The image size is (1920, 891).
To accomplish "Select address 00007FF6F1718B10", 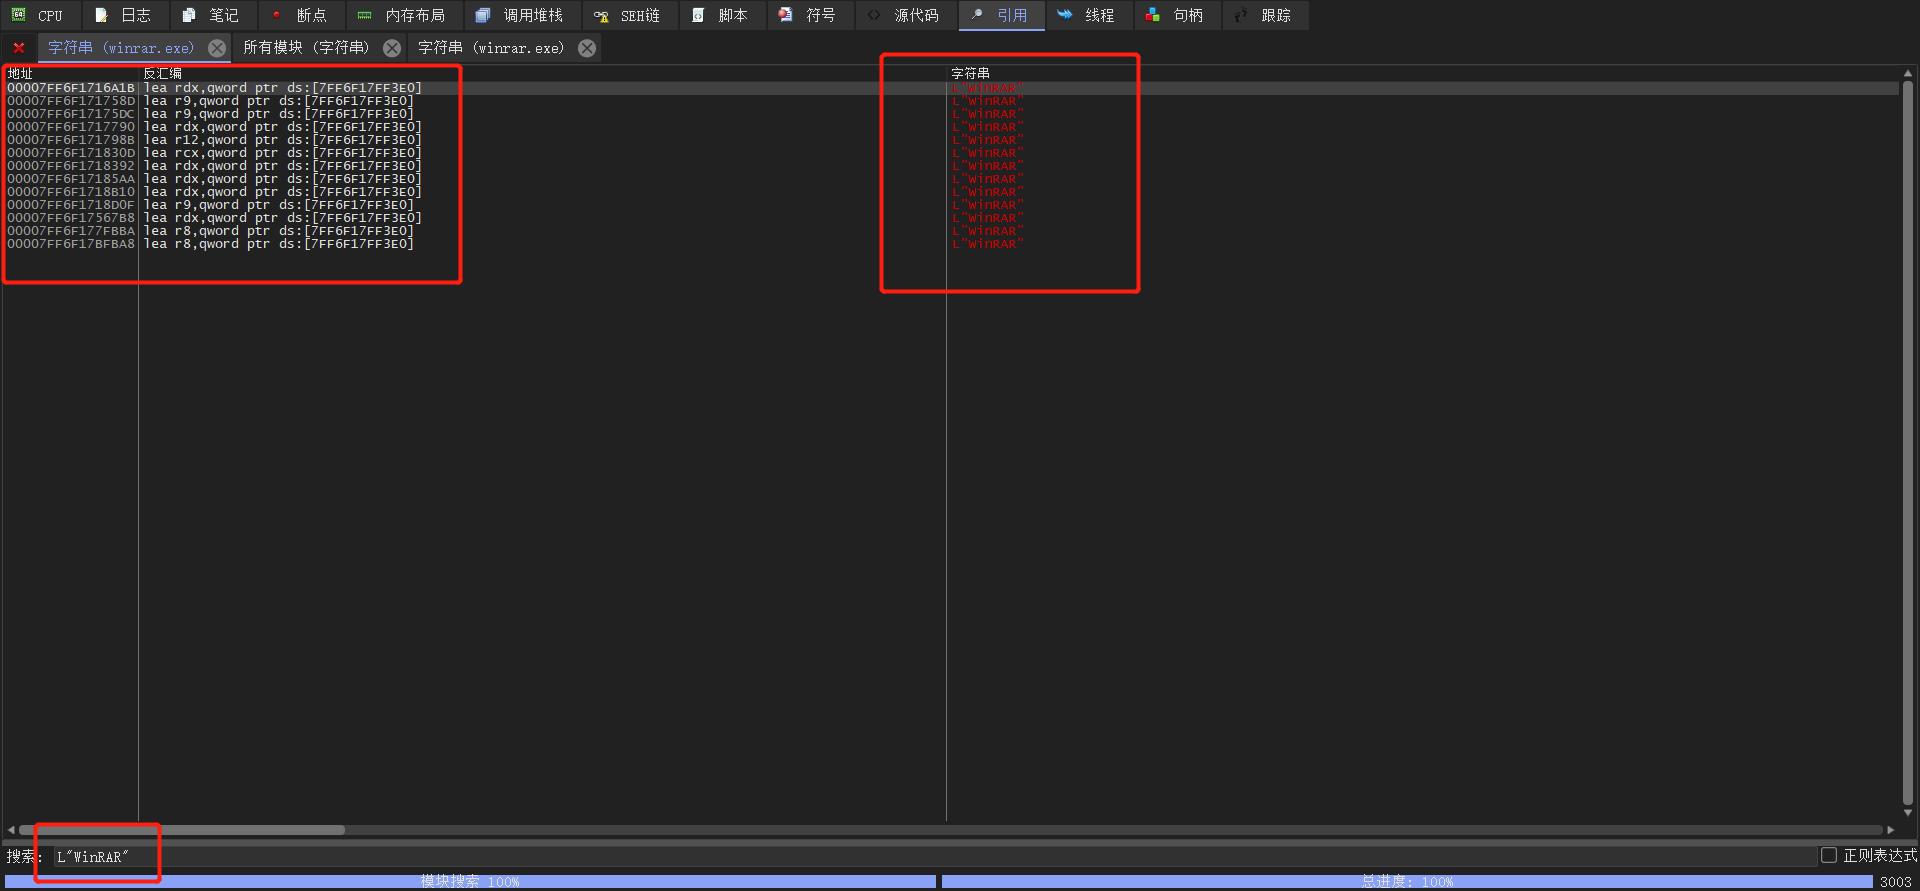I will 71,192.
